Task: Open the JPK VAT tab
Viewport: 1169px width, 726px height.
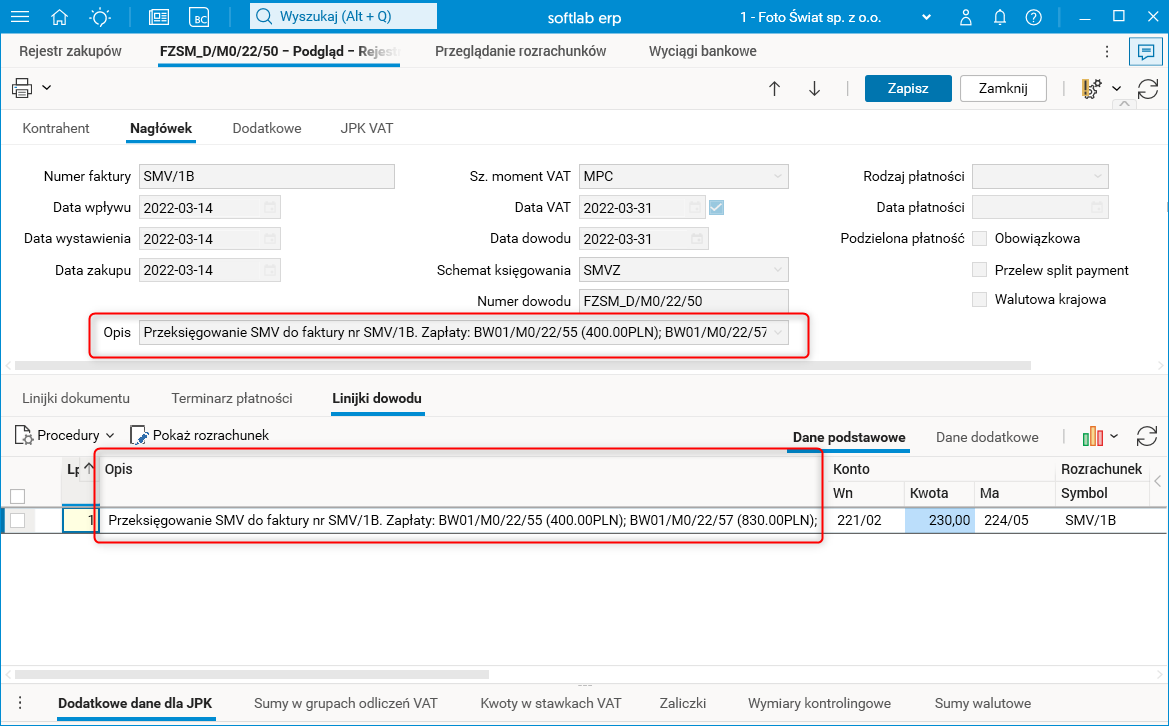Action: pos(367,128)
